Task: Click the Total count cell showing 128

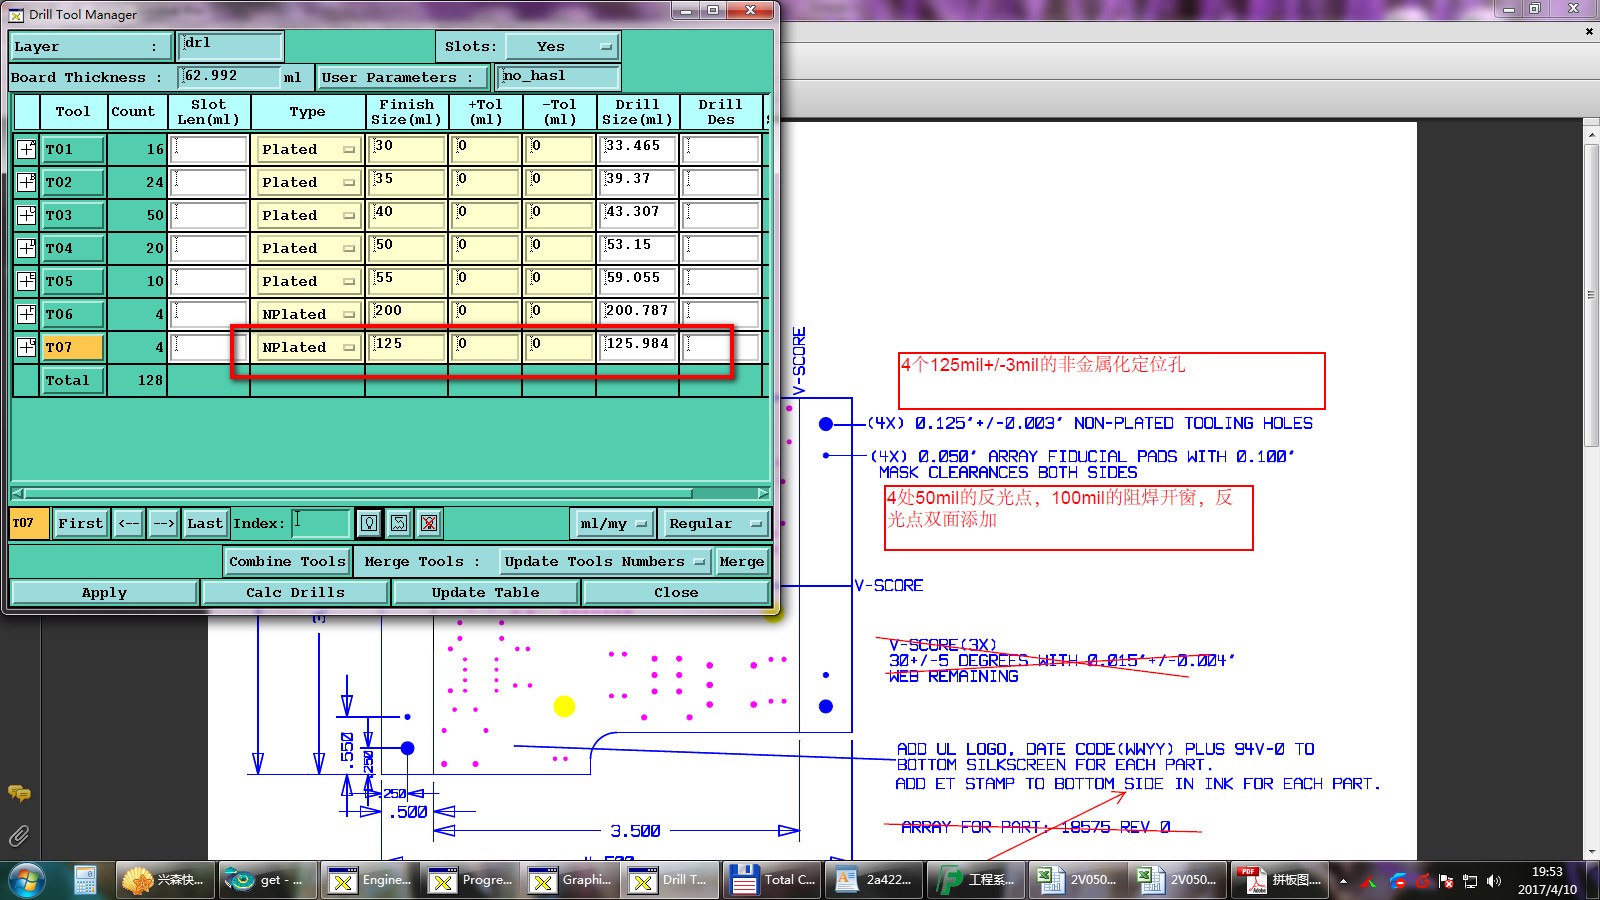Action: pos(136,380)
